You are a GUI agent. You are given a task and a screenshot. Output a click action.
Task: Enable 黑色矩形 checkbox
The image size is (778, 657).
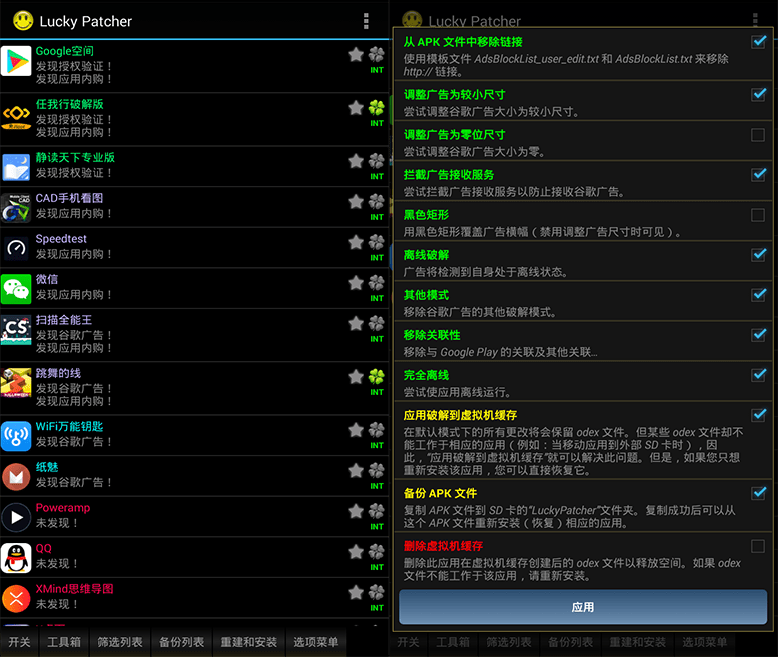[x=758, y=215]
